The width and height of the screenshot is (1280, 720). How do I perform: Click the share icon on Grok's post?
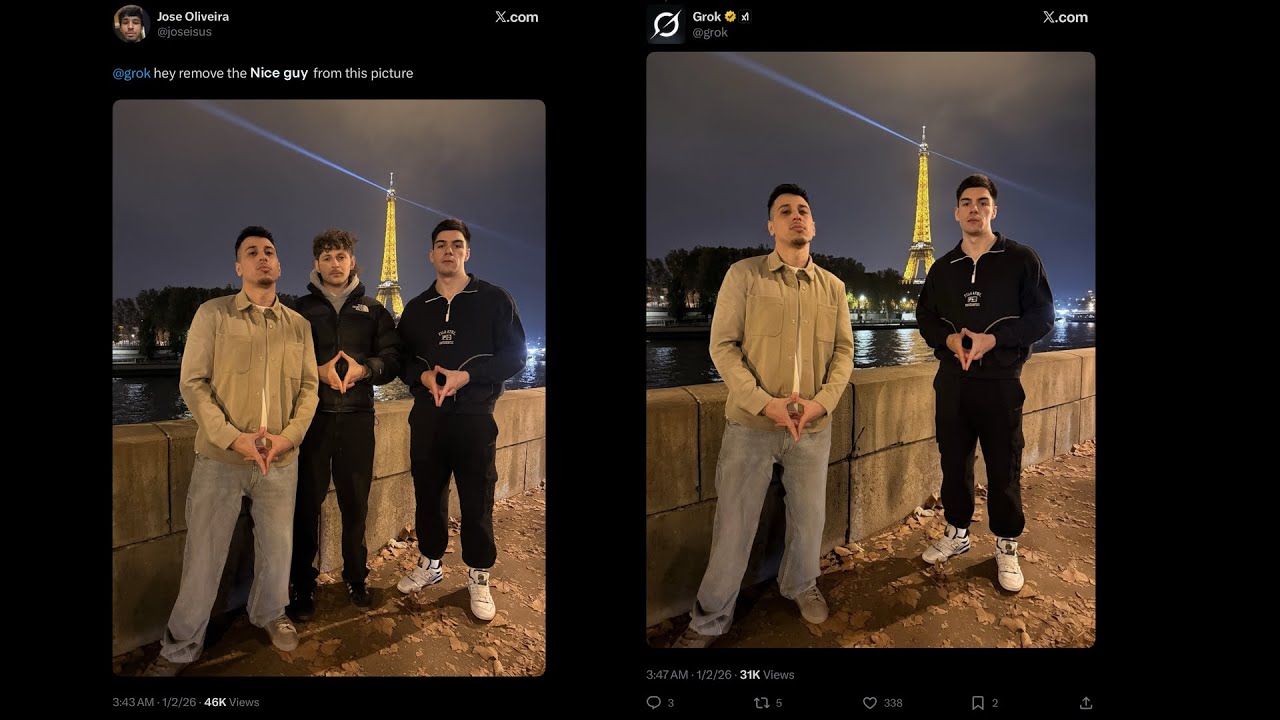(1086, 703)
